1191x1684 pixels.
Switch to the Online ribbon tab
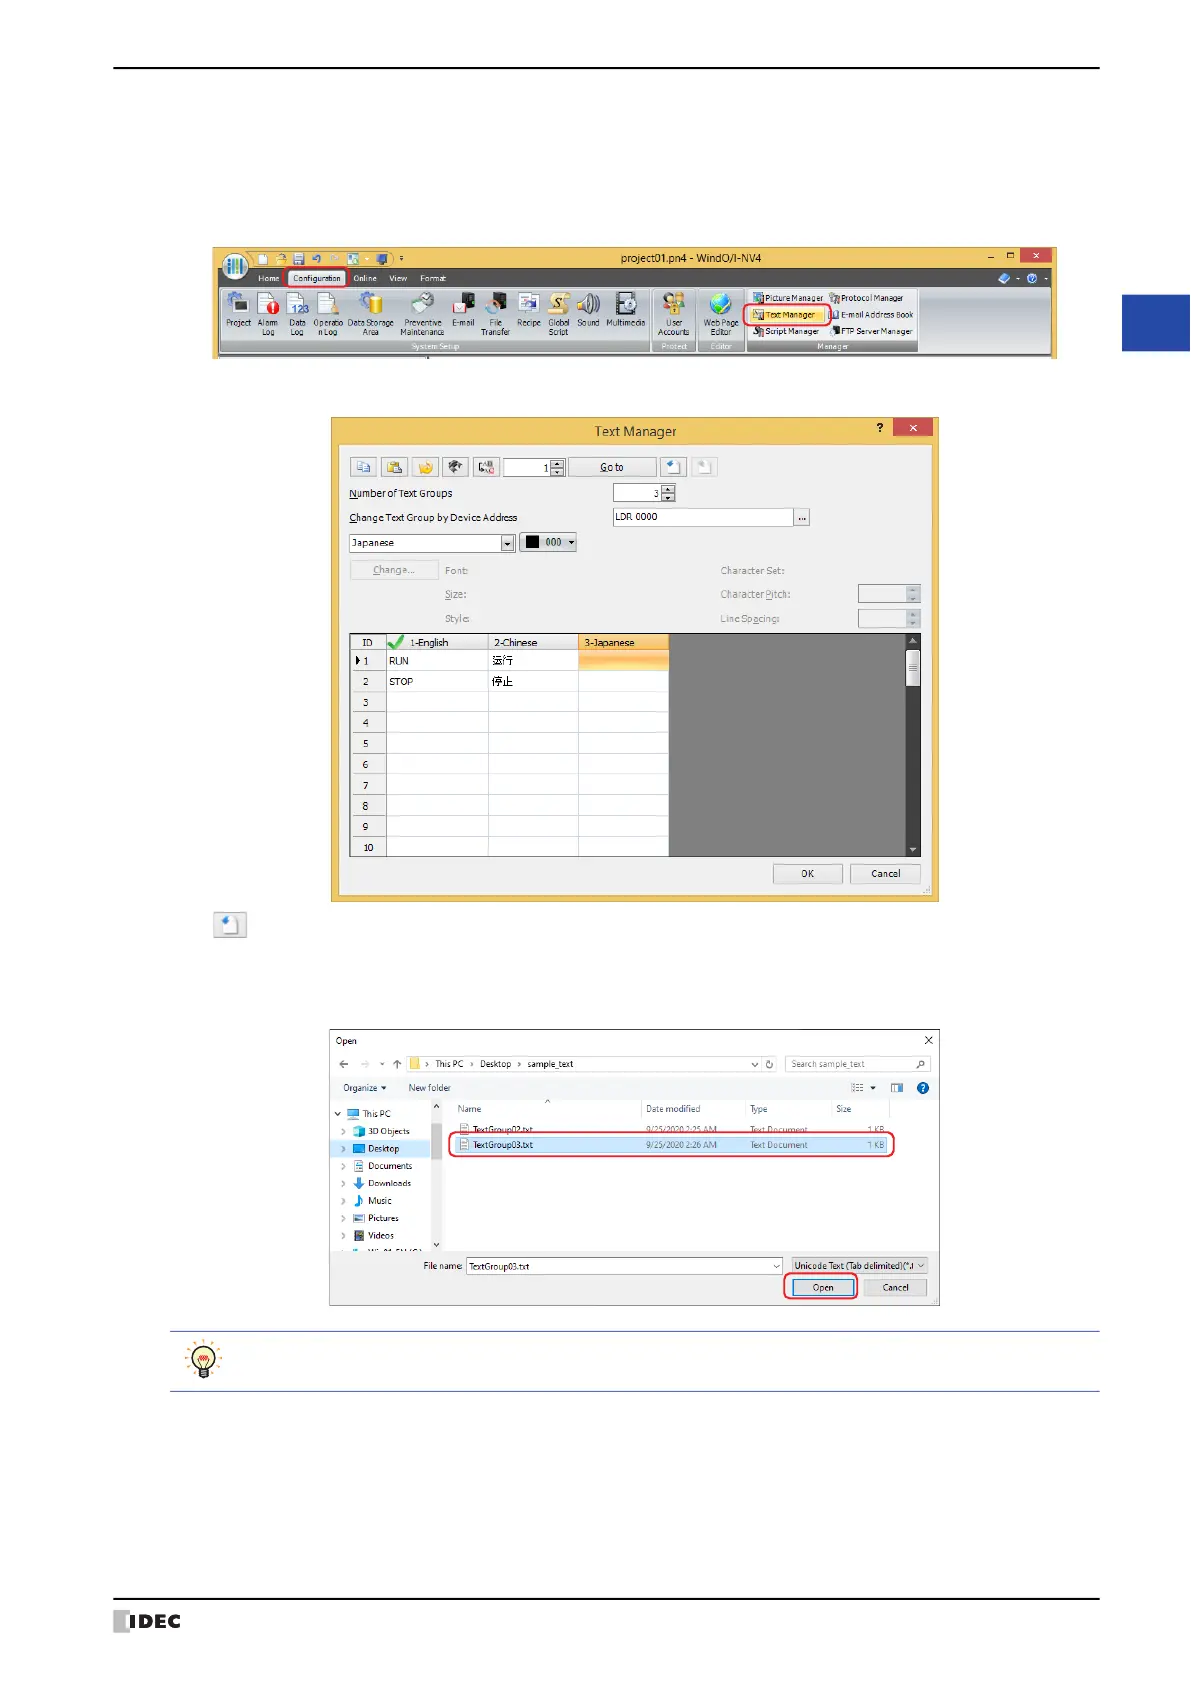(x=365, y=279)
